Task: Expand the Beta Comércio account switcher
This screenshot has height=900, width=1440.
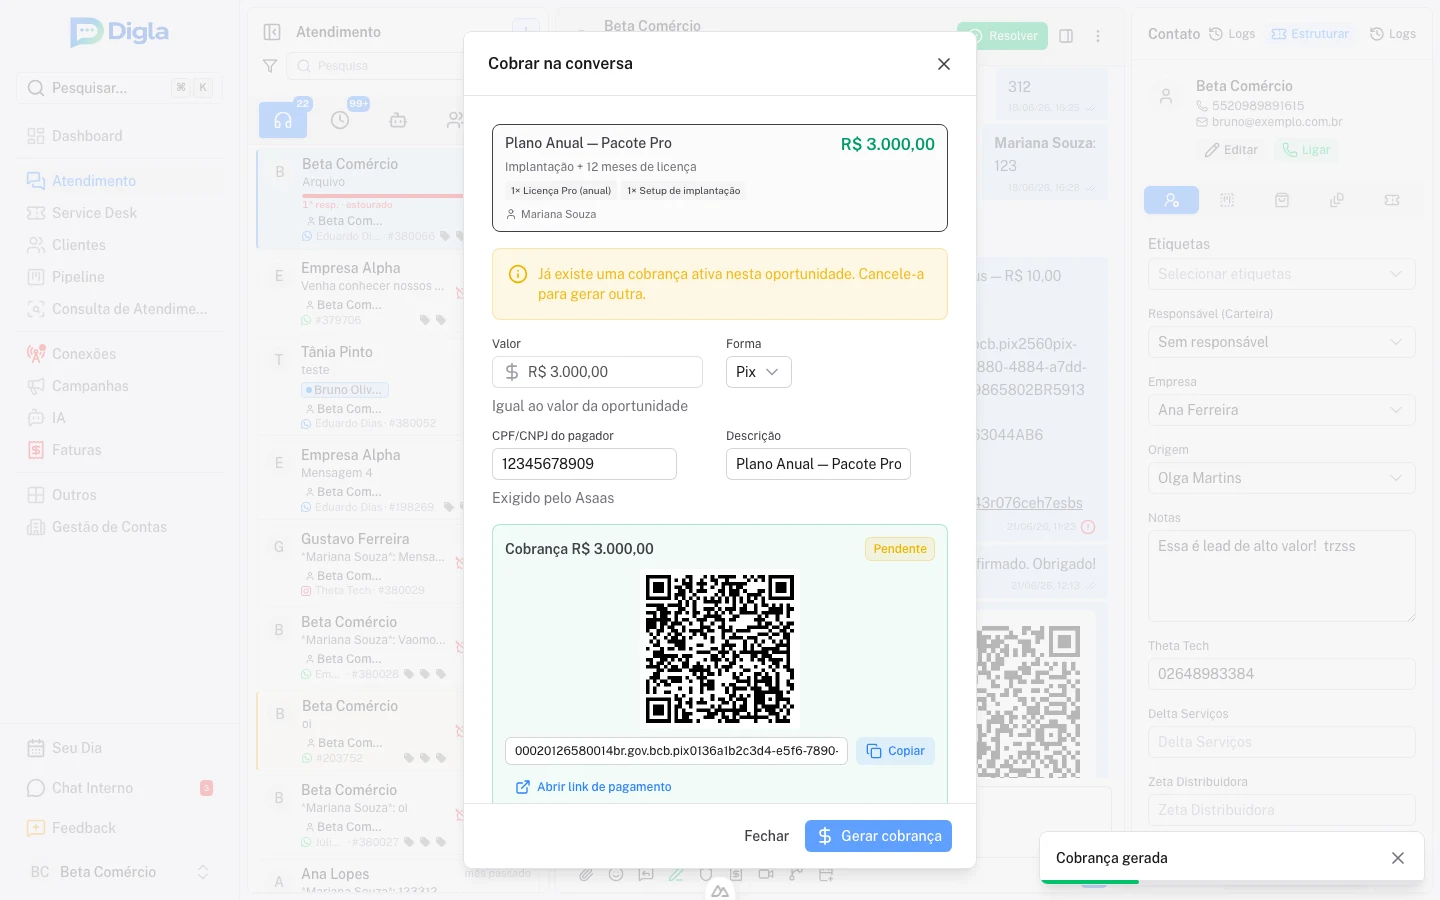Action: pos(120,872)
